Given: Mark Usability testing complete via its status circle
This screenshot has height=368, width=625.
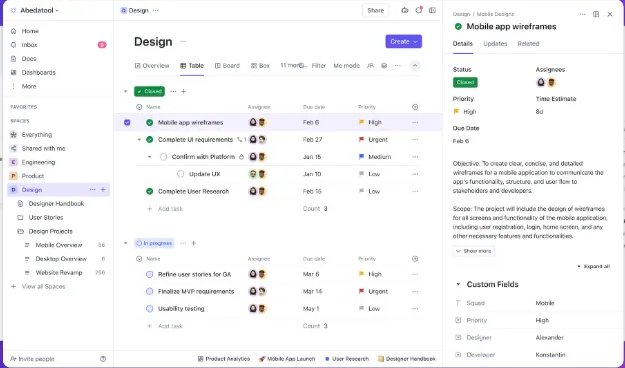Looking at the screenshot, I should point(149,309).
